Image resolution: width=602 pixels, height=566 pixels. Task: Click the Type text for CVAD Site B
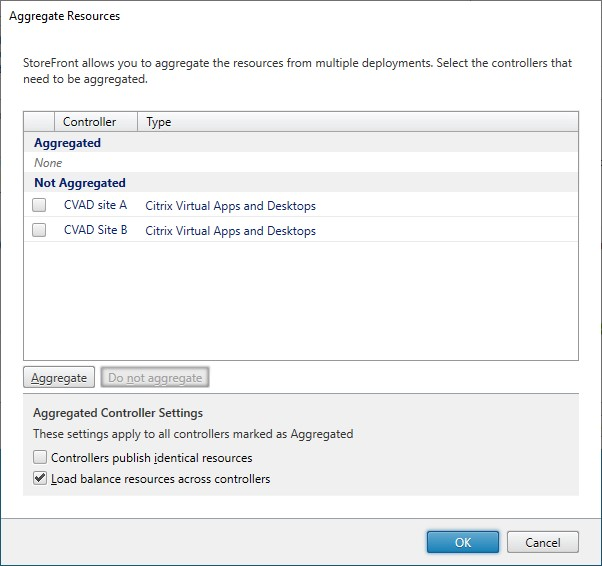230,231
